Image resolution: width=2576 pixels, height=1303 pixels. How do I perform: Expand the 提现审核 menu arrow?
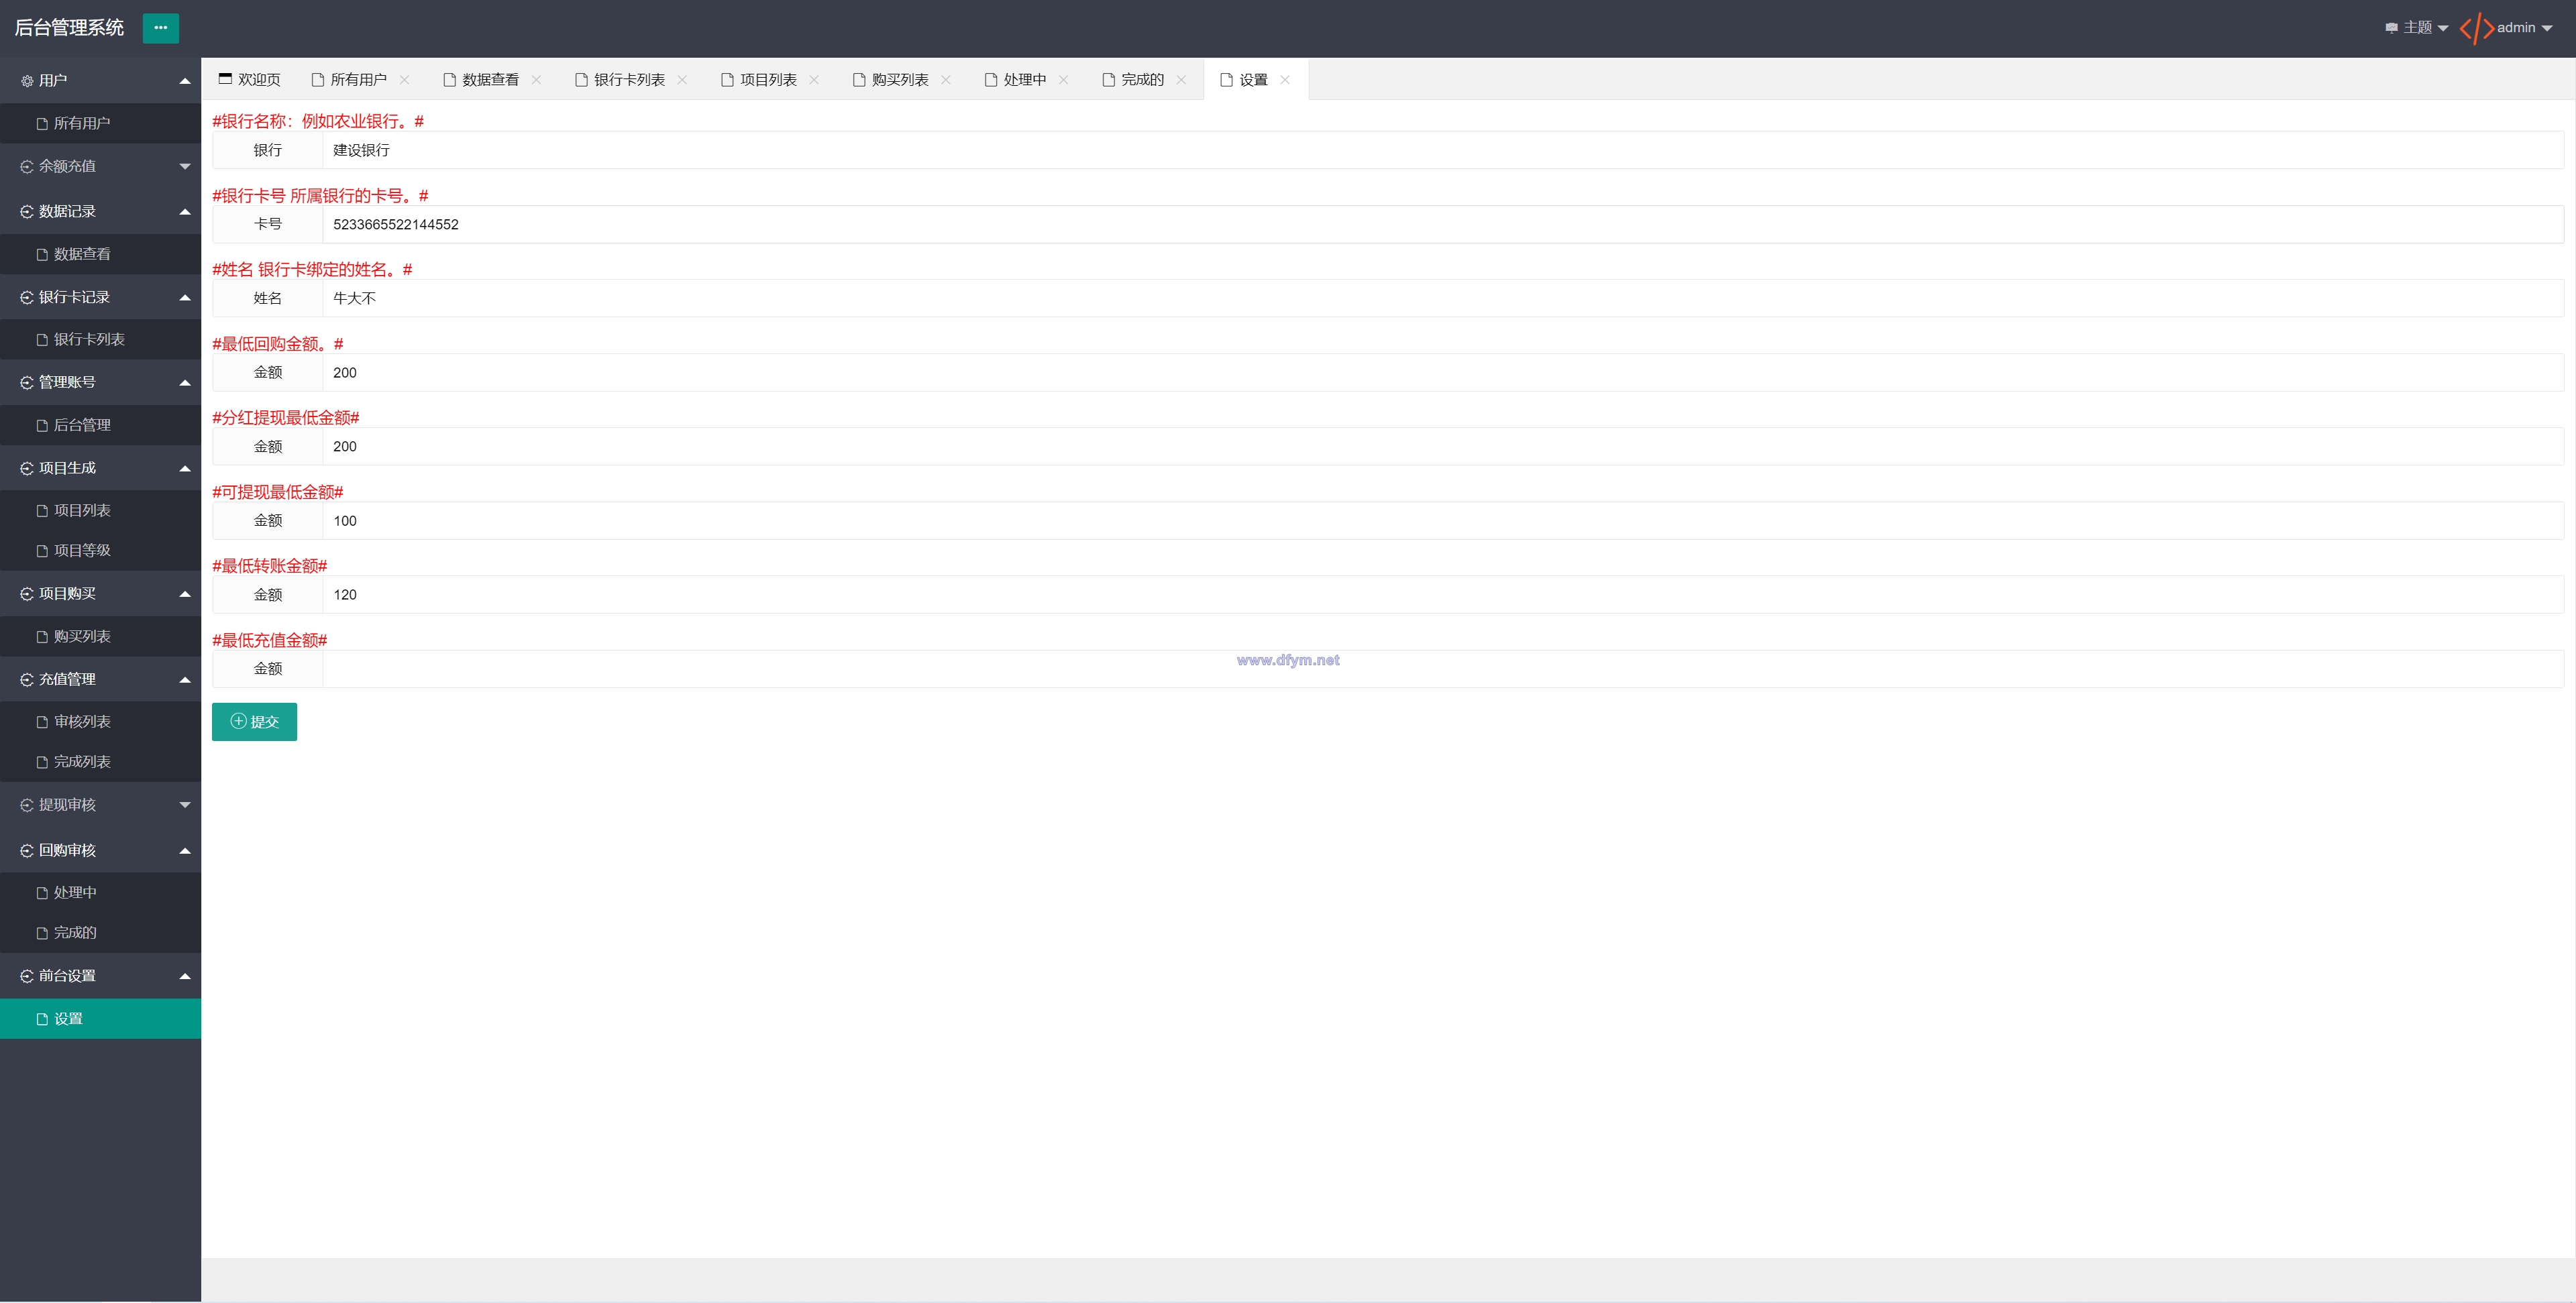coord(185,805)
